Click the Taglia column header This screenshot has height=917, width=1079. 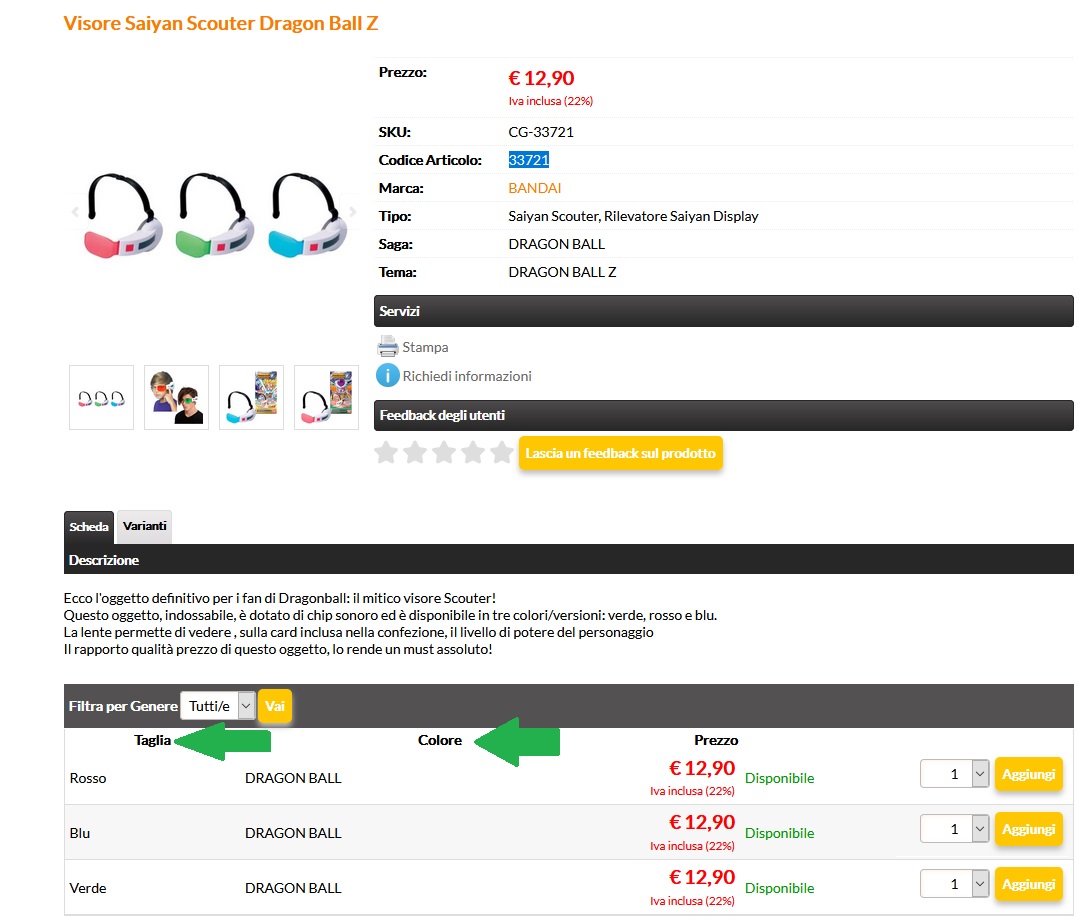[x=152, y=740]
